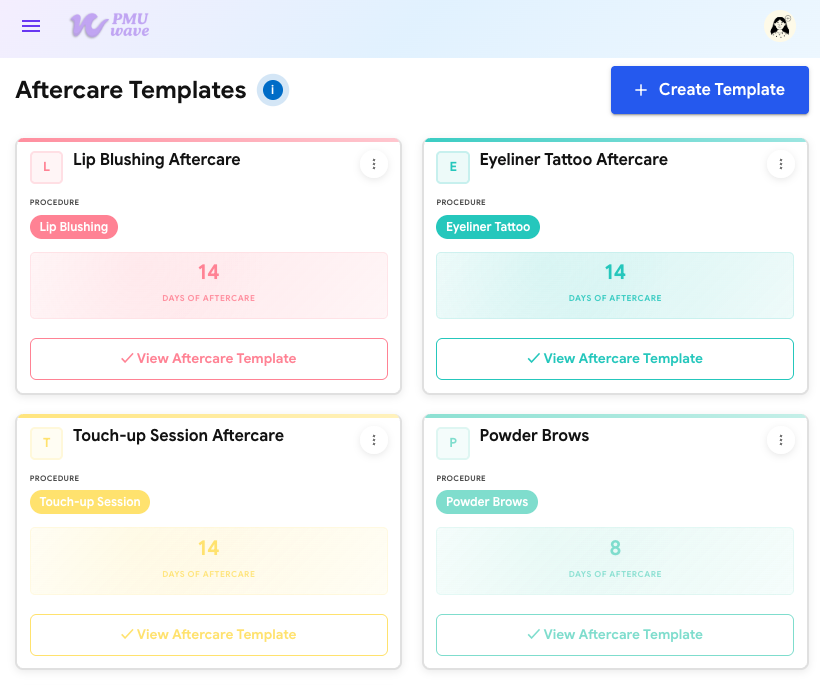Image resolution: width=820 pixels, height=685 pixels.
Task: Open options menu on Touch-up Session card
Action: click(x=374, y=440)
